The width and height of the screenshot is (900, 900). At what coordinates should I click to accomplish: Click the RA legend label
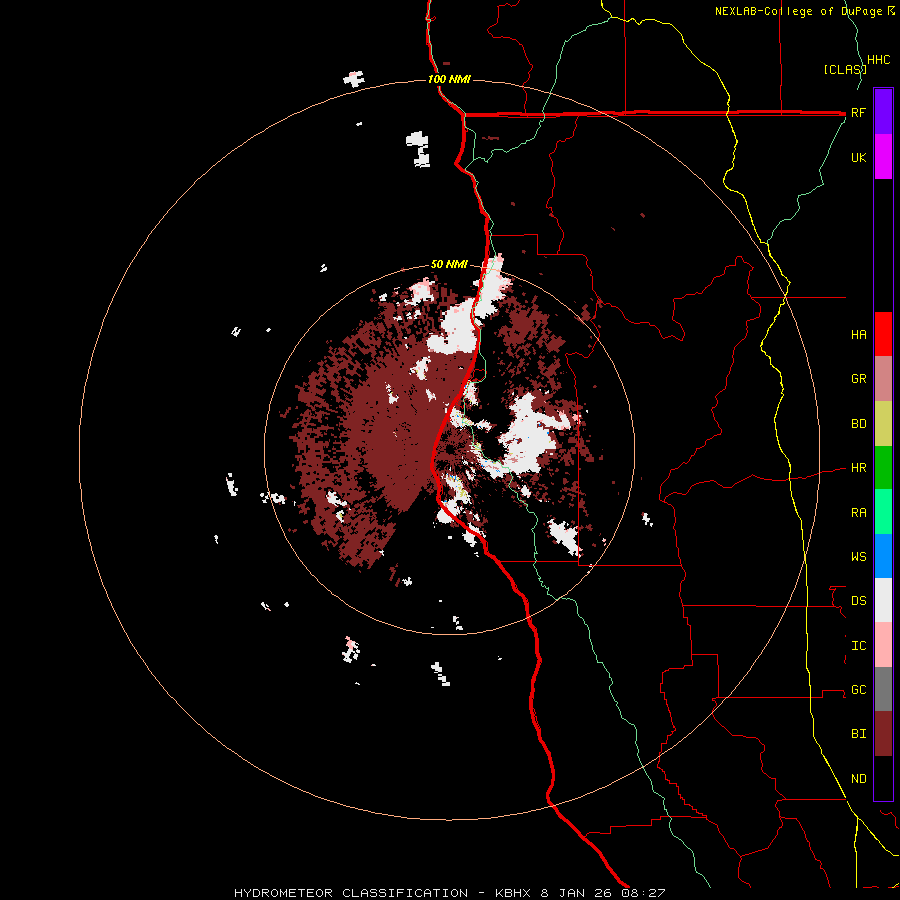pyautogui.click(x=859, y=513)
